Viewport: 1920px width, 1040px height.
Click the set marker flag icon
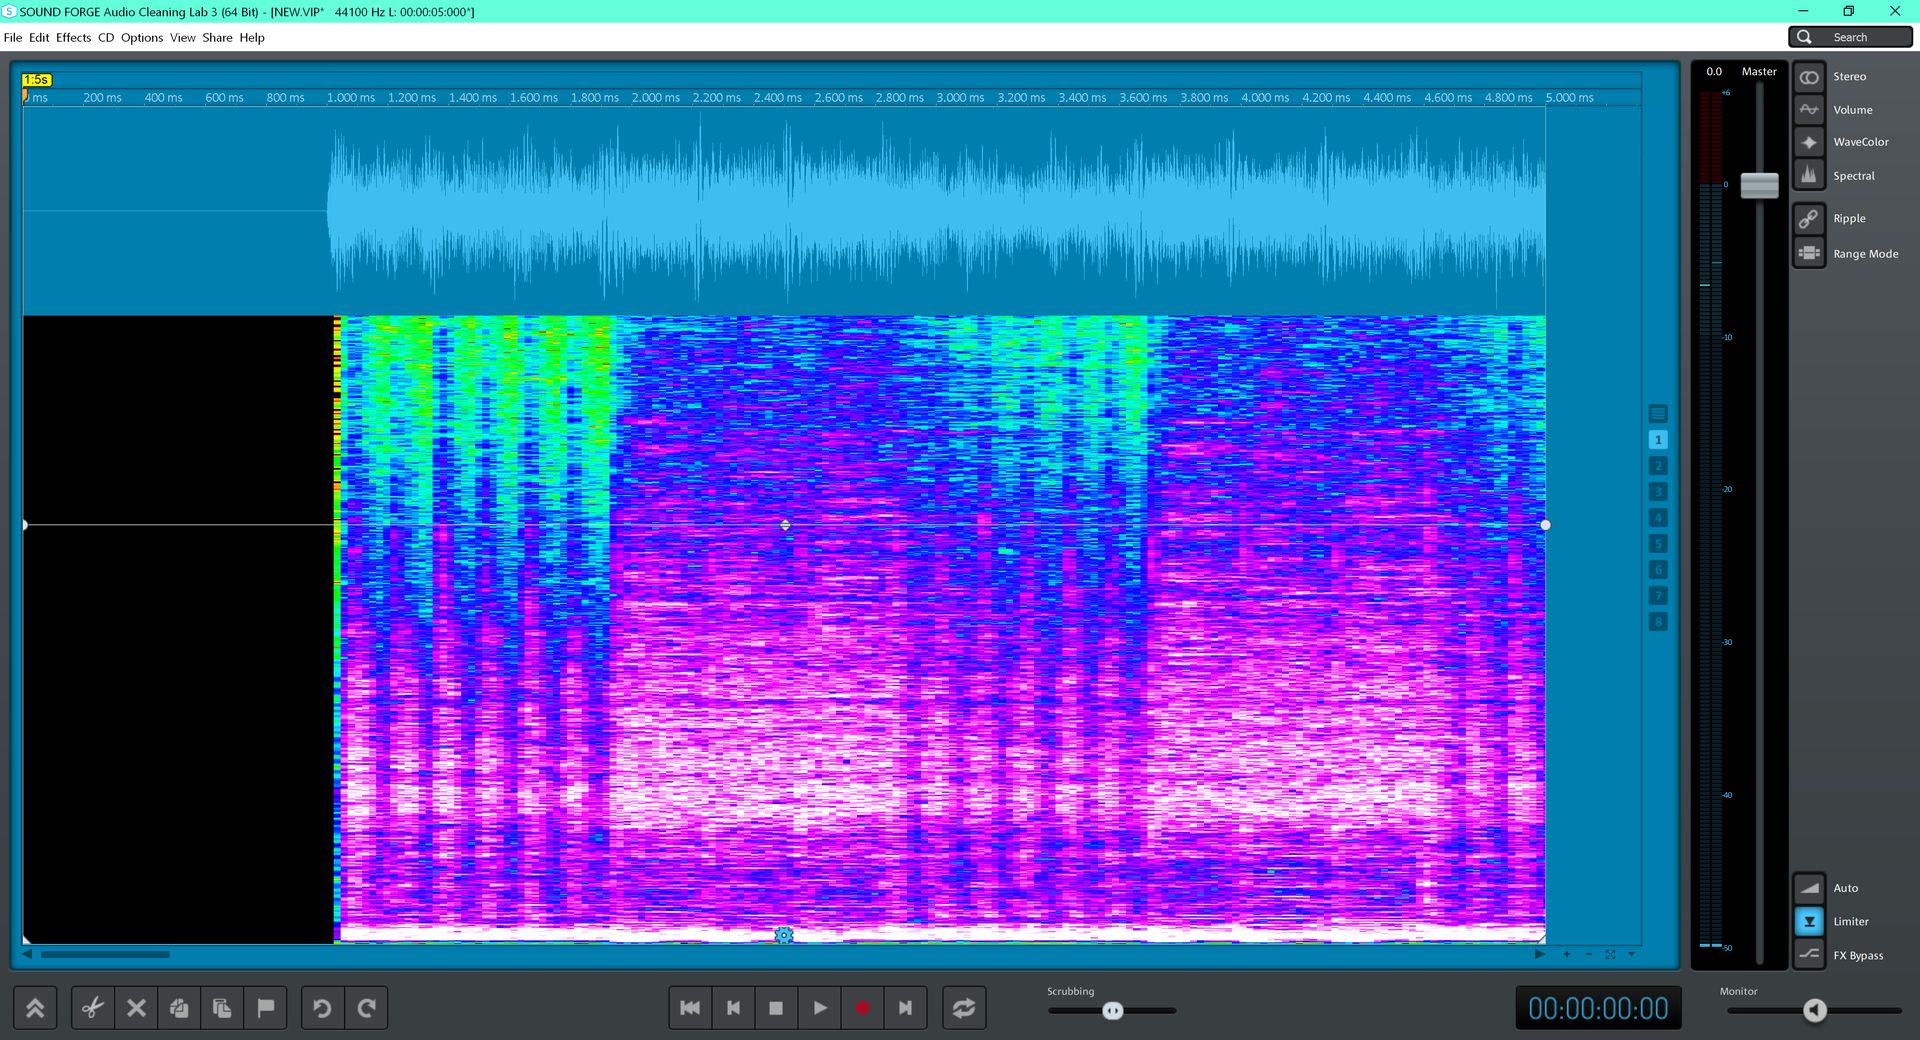265,1008
